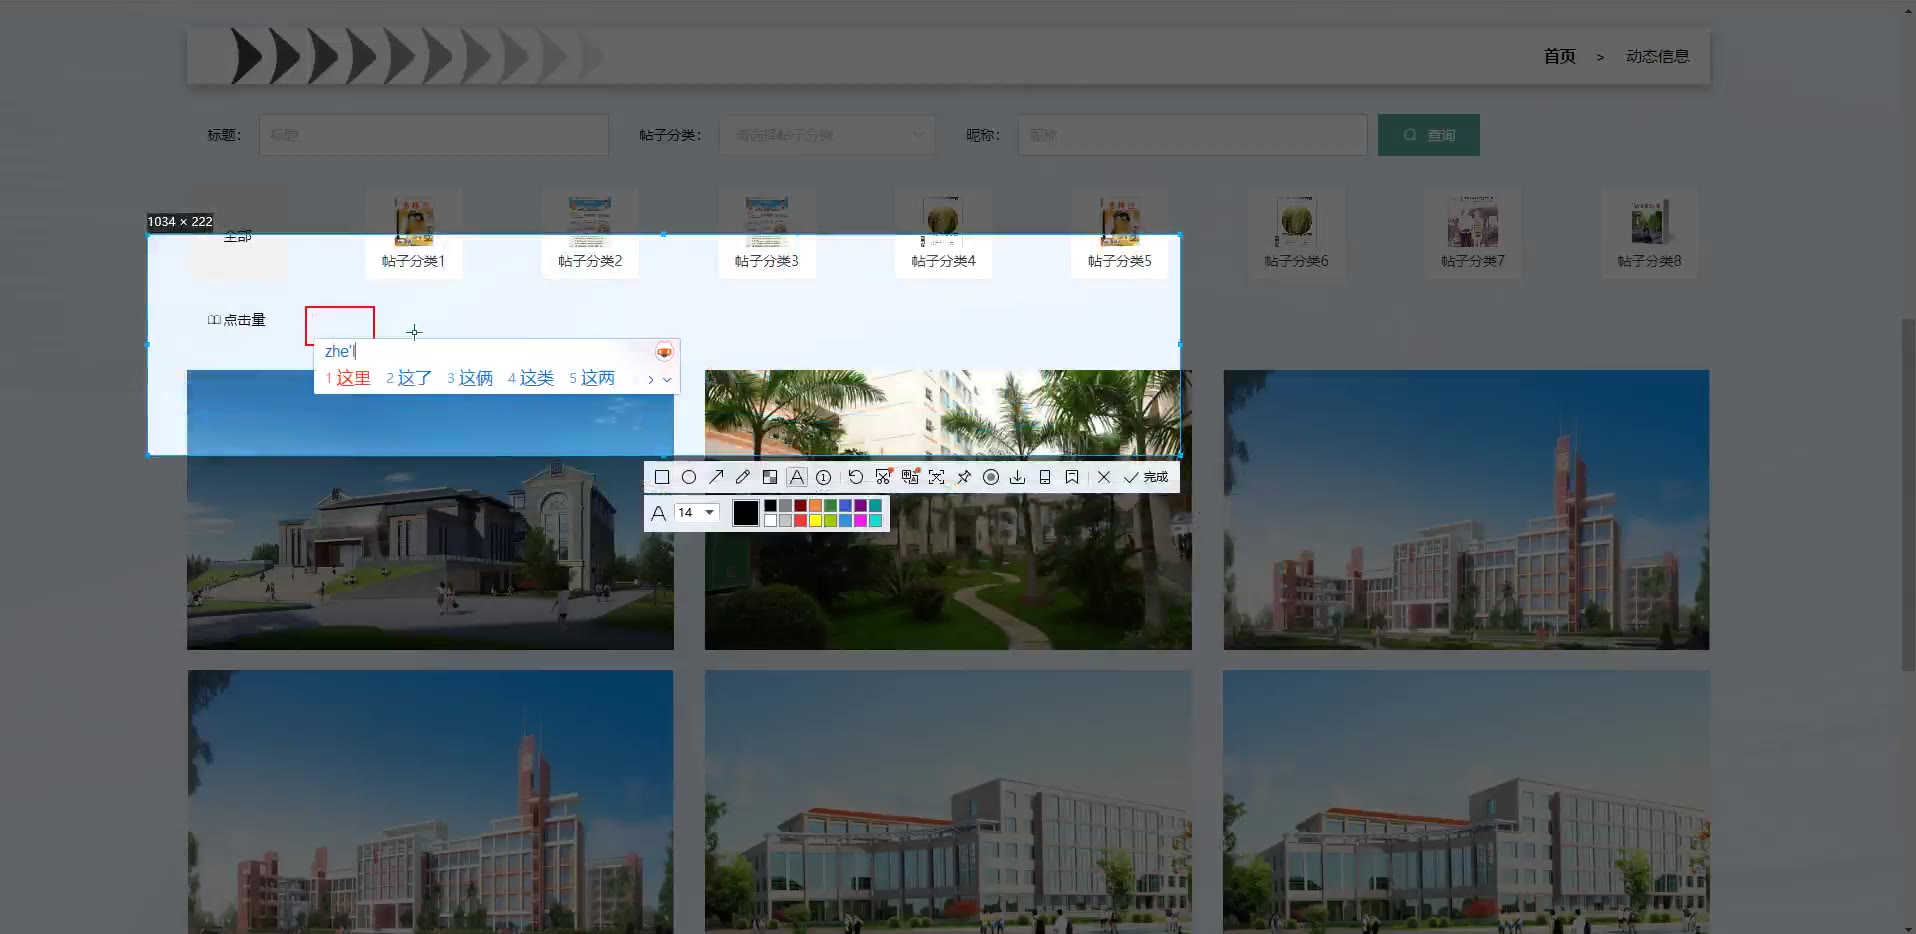Select category 帖子分类7
Screen dimensions: 1916x934
click(x=1473, y=235)
